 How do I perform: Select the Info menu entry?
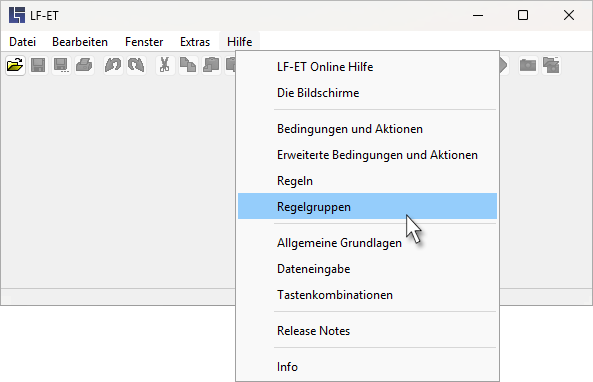click(x=367, y=367)
